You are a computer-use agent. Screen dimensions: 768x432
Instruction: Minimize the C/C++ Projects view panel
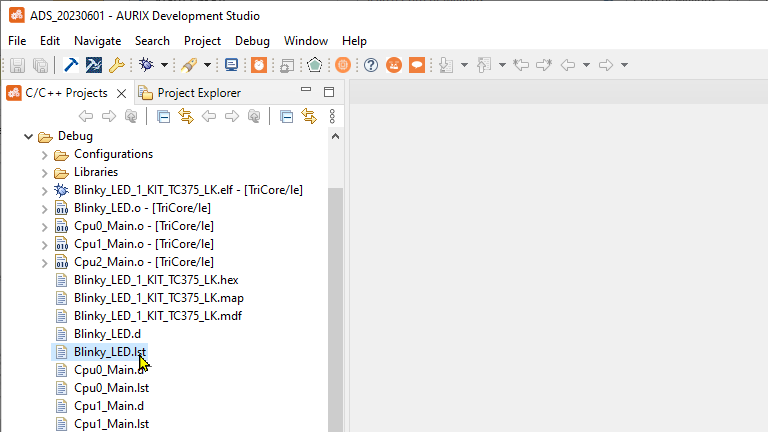click(306, 90)
